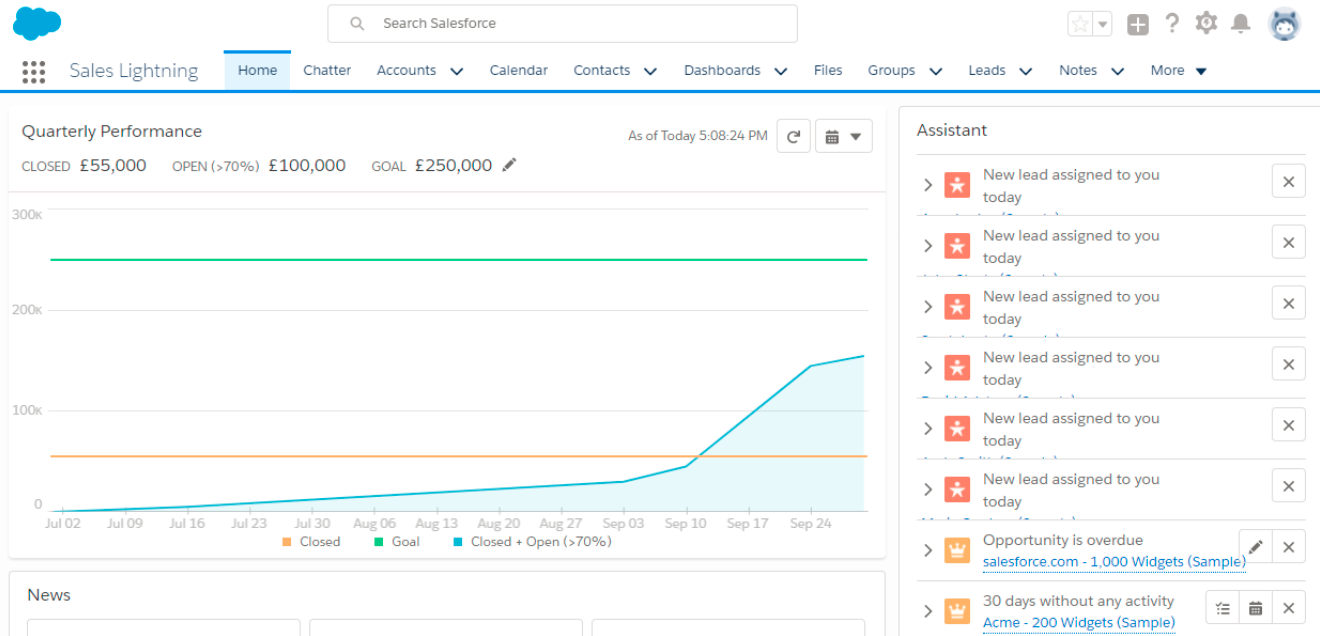Open the user profile avatar menu
1320x636 pixels.
(x=1285, y=24)
